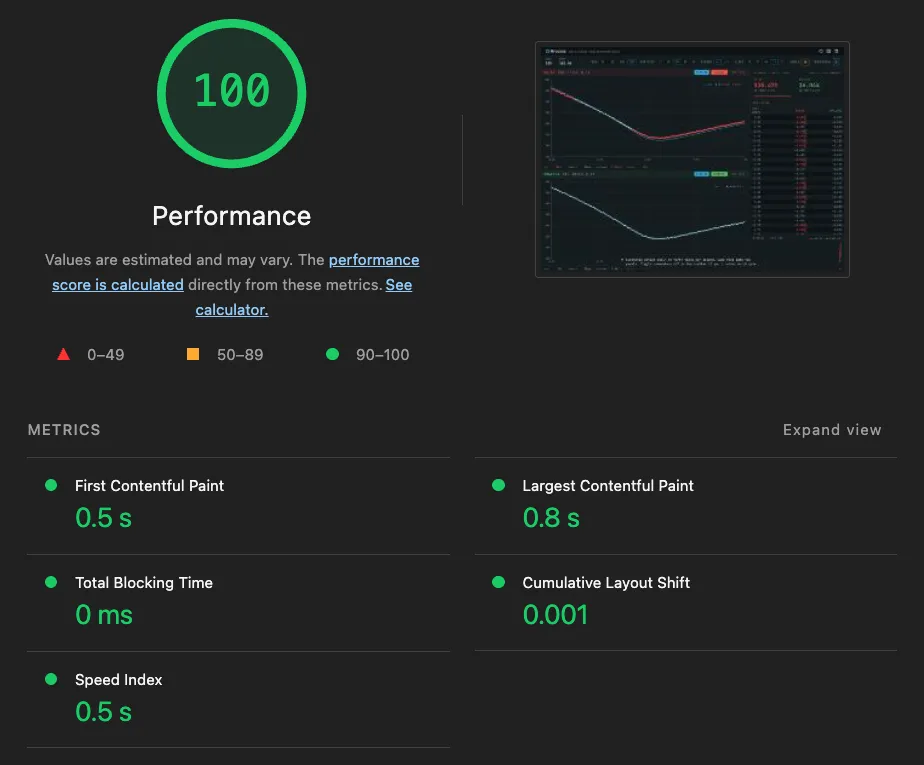The height and width of the screenshot is (765, 924).
Task: Click the green dot beside Speed Index
Action: click(x=51, y=679)
